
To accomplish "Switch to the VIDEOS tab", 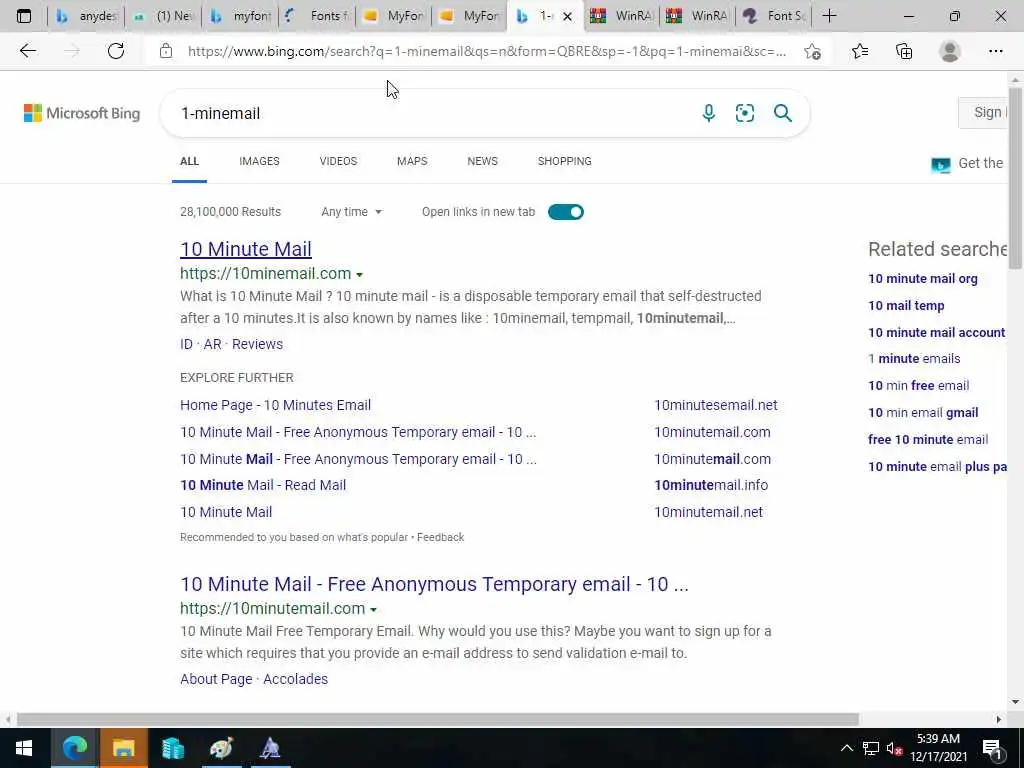I will (x=338, y=161).
